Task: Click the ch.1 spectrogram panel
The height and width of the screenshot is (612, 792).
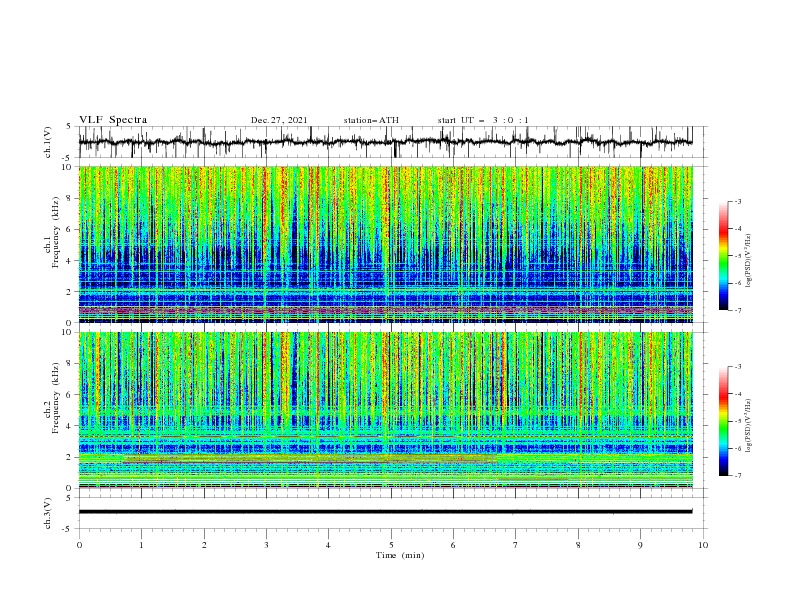Action: pos(385,244)
